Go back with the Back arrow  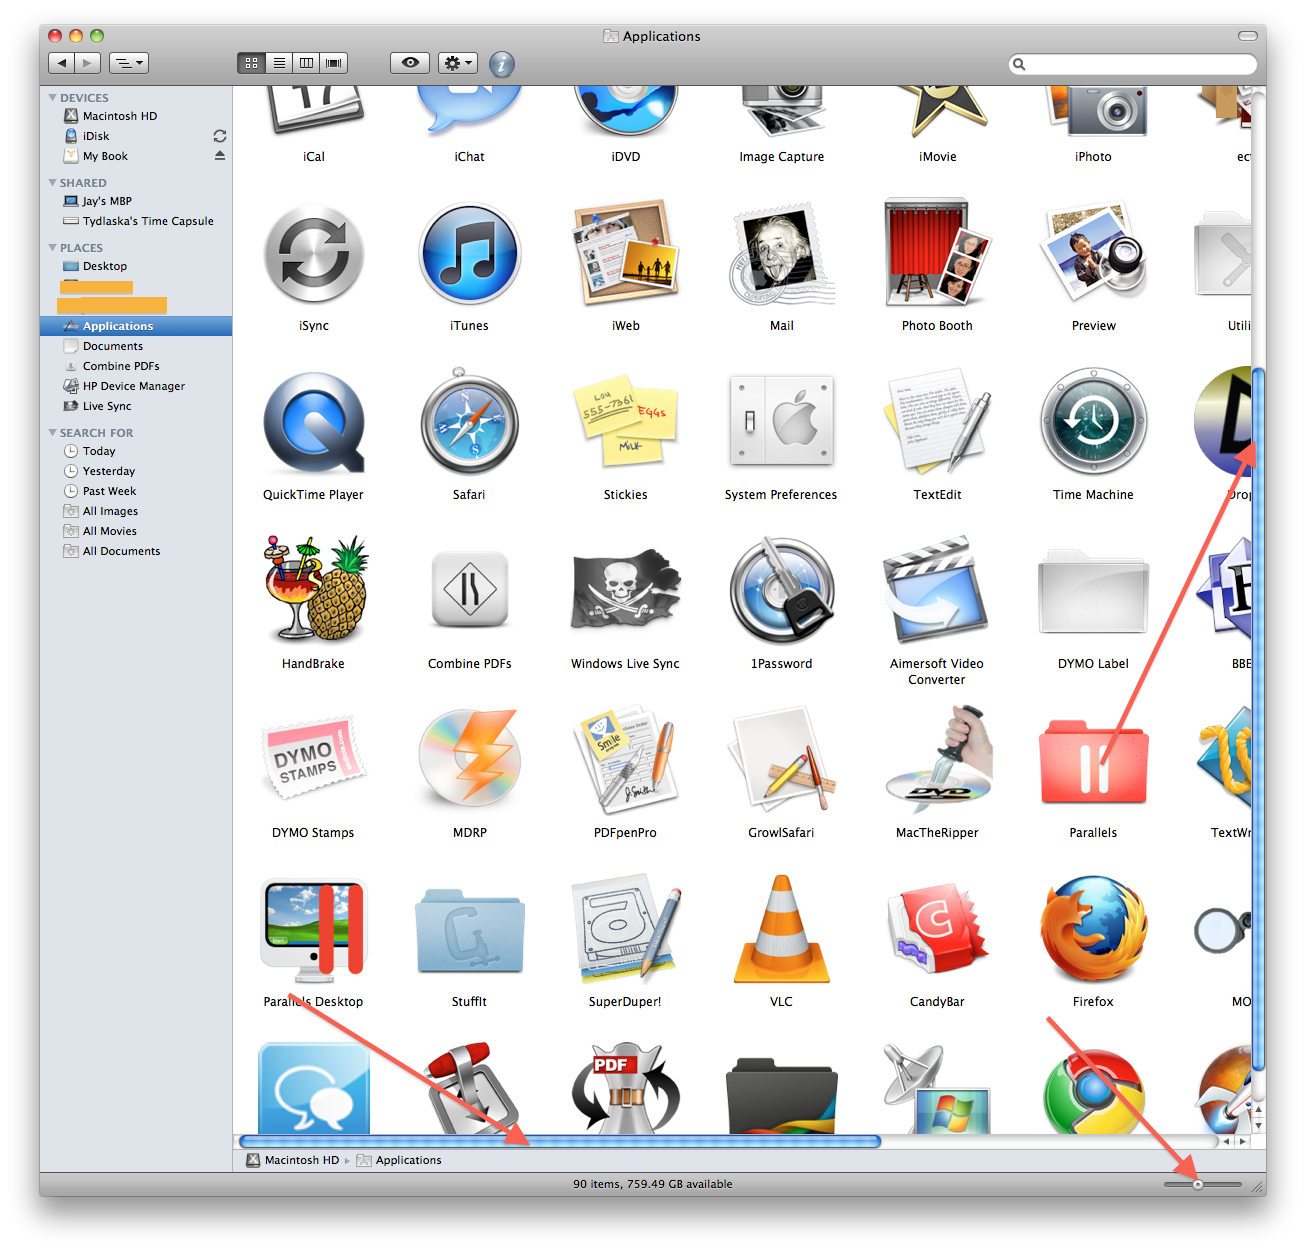62,63
